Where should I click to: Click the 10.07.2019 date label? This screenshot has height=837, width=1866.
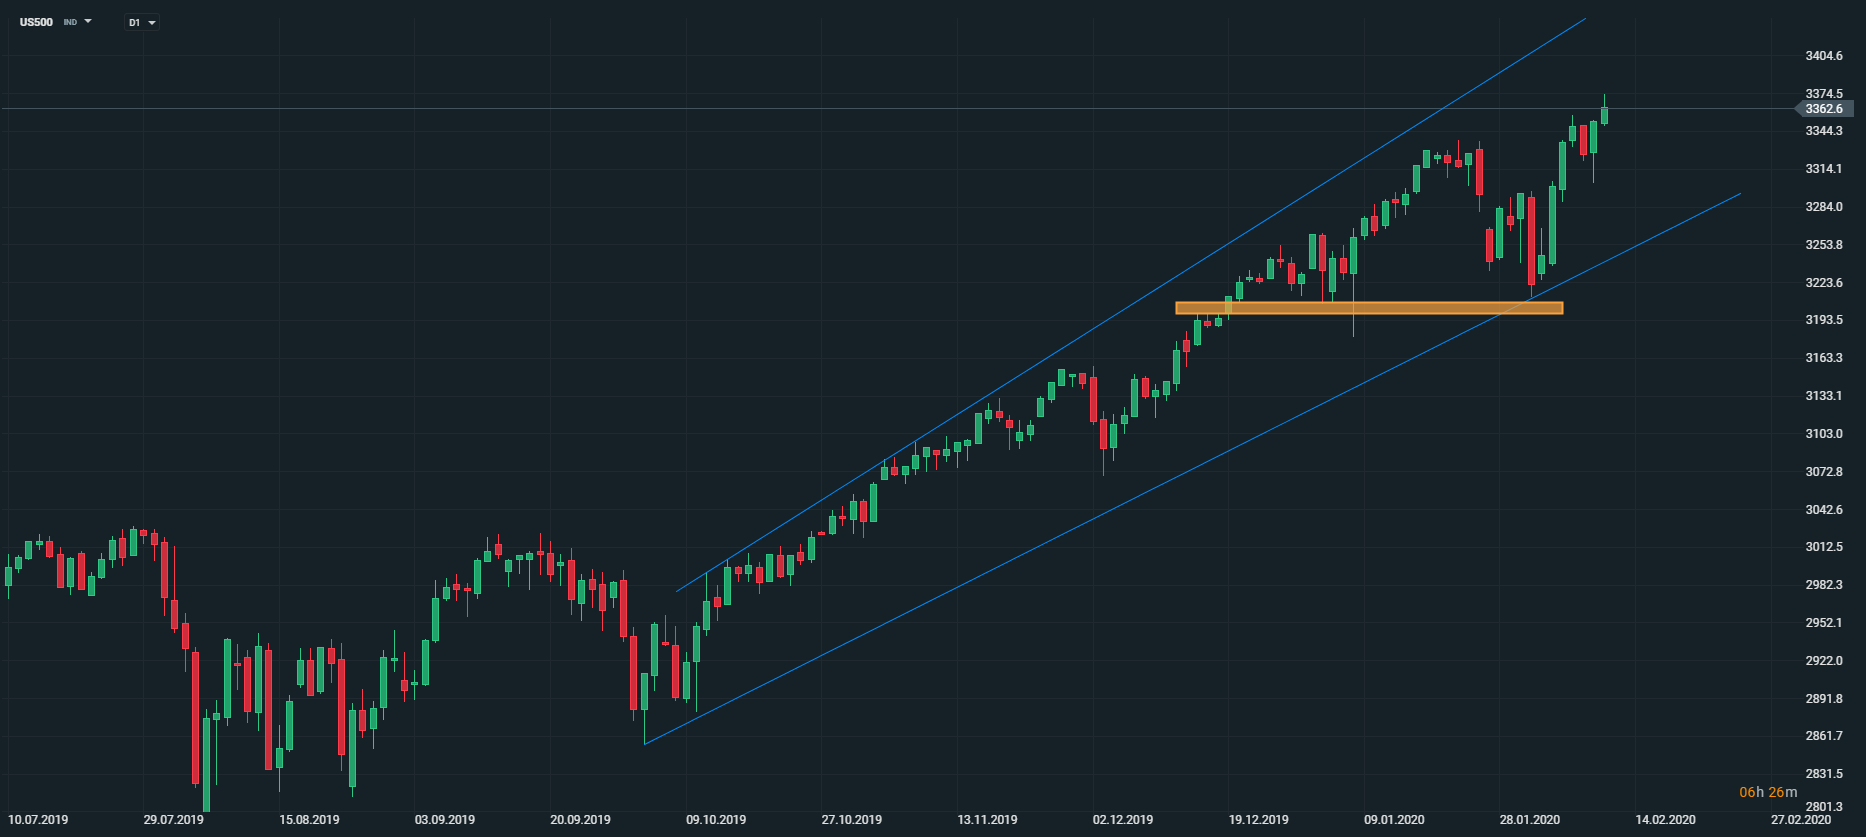pyautogui.click(x=38, y=820)
